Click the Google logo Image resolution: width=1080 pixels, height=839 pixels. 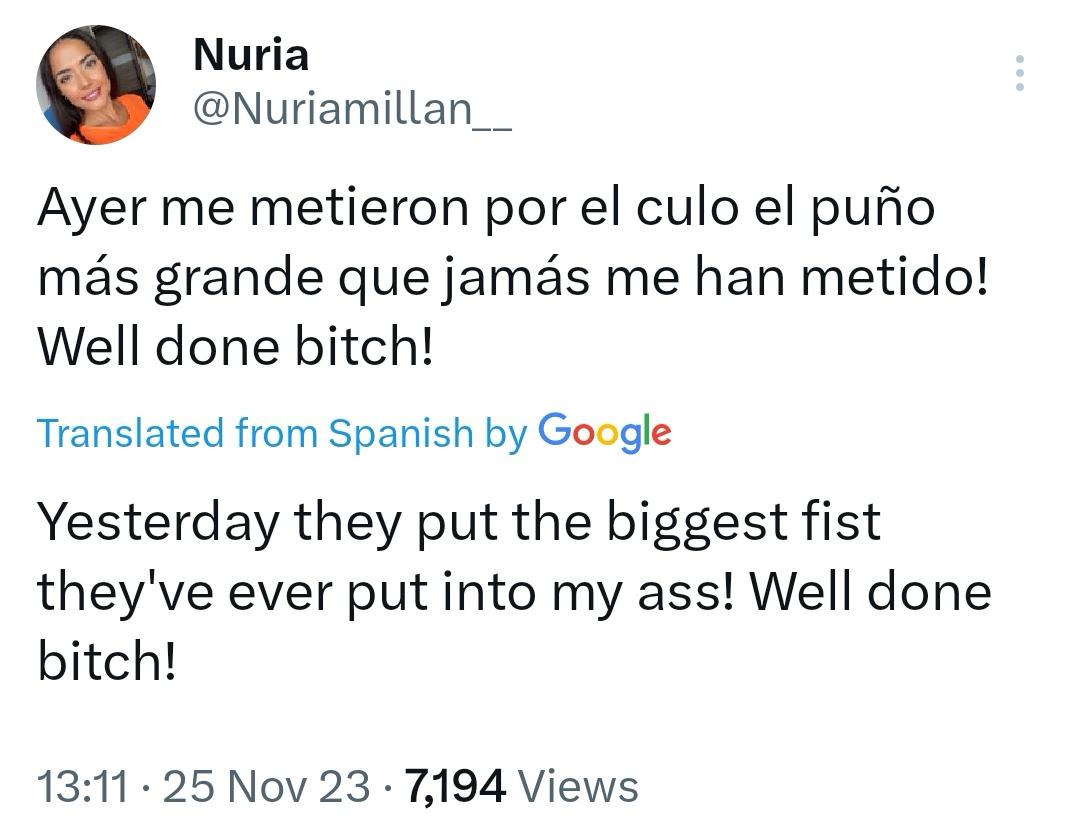604,432
